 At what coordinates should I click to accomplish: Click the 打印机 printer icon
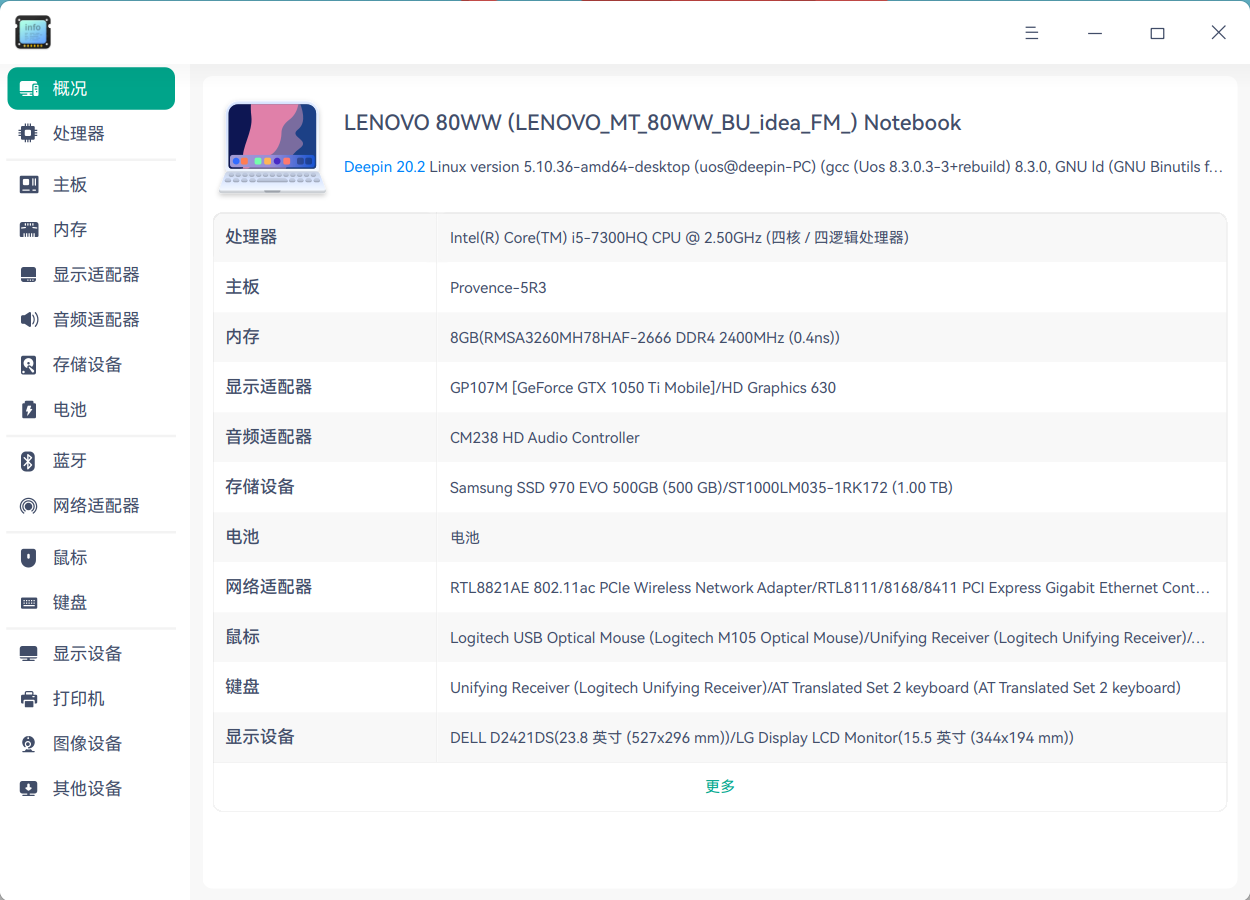coord(29,699)
